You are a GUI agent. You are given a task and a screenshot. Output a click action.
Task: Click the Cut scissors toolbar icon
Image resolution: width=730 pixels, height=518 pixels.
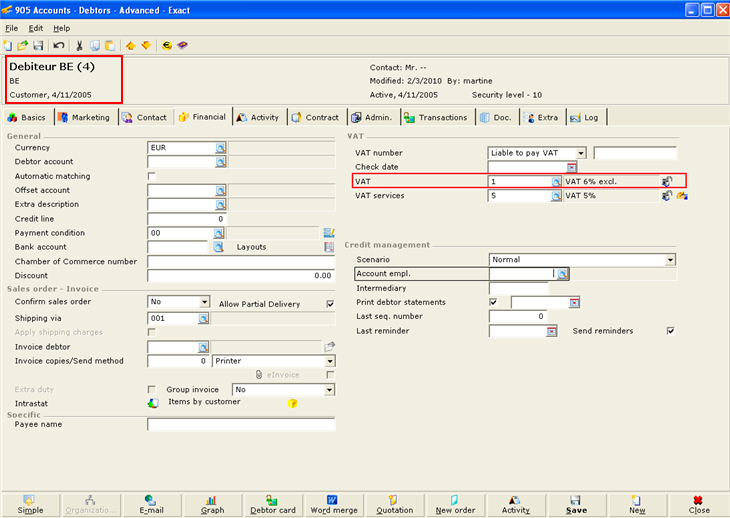[x=79, y=46]
